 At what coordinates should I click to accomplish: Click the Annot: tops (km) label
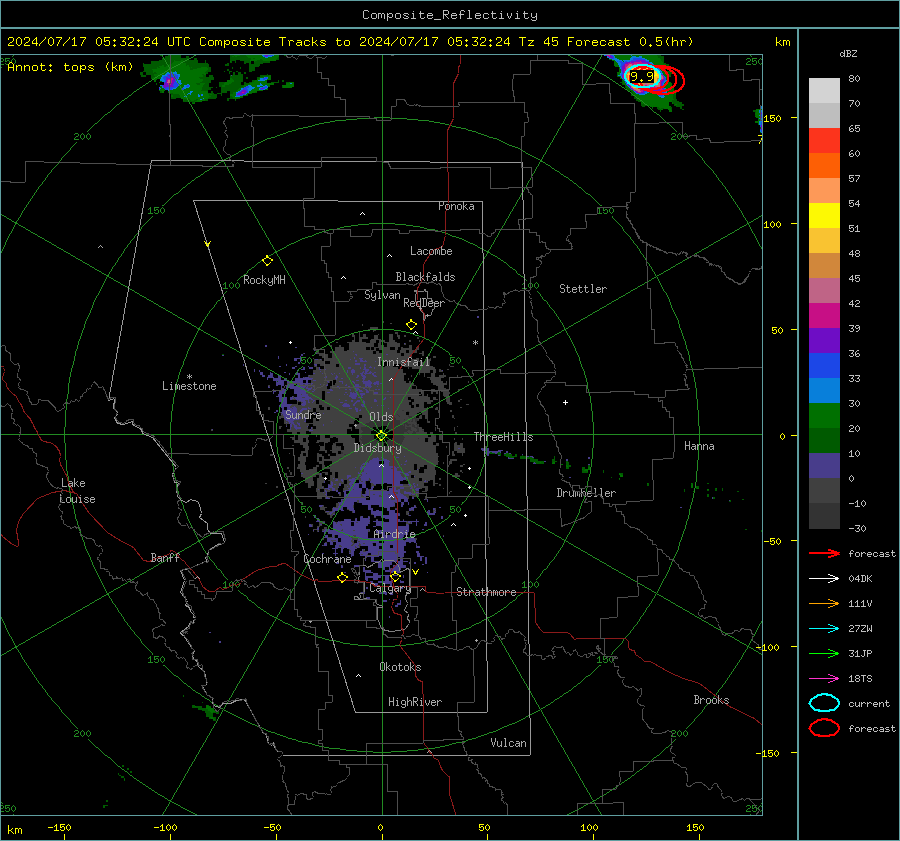[x=70, y=67]
